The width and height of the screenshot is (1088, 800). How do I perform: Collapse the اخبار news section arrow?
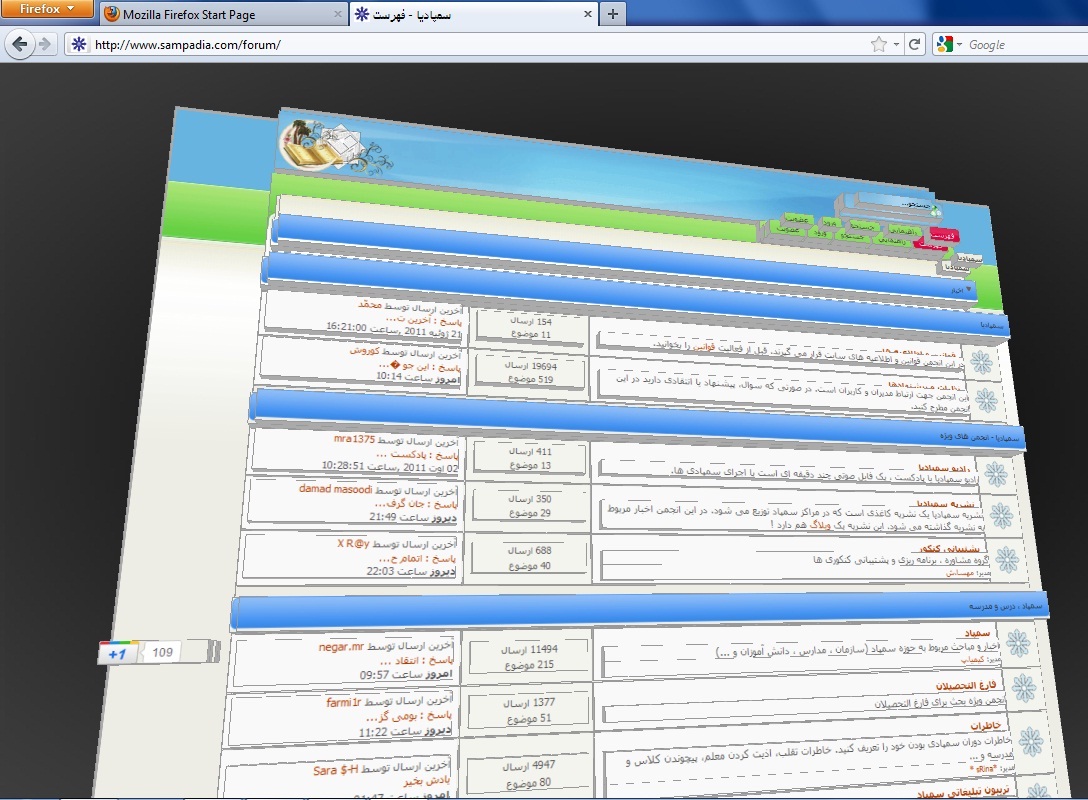tap(969, 289)
